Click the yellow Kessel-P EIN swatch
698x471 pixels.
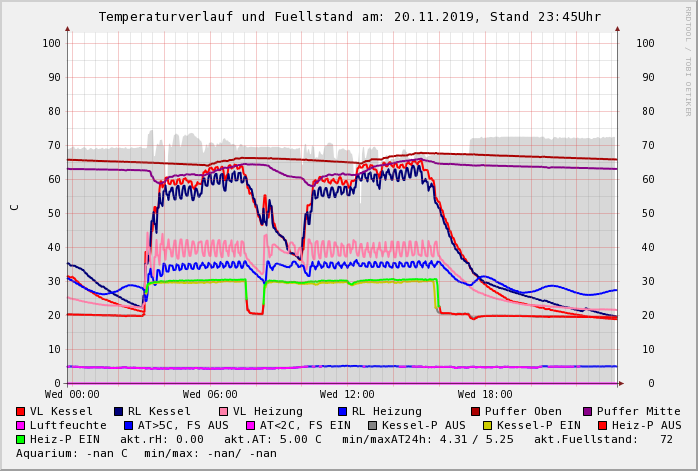487,426
